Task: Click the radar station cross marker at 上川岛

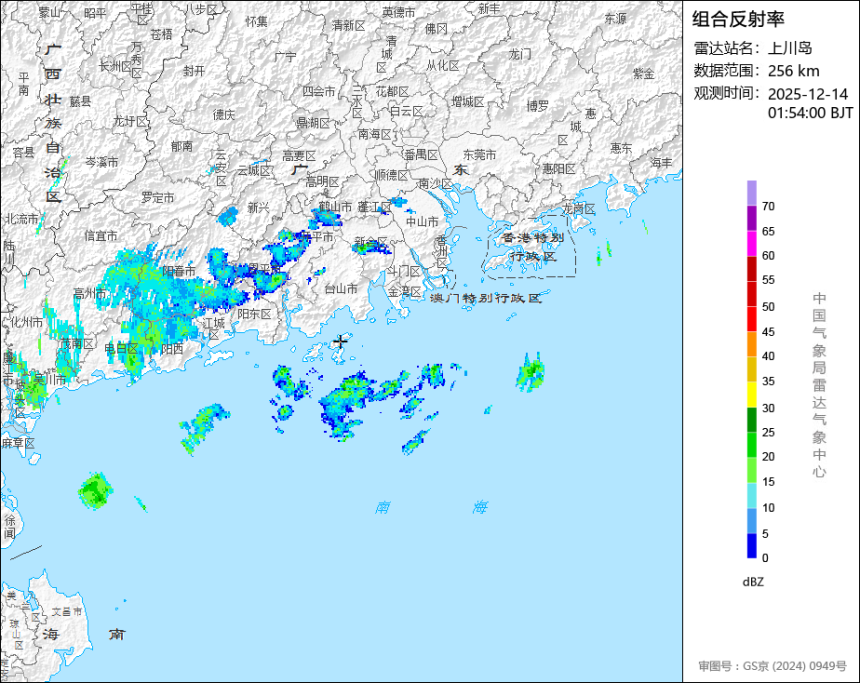Action: 340,342
